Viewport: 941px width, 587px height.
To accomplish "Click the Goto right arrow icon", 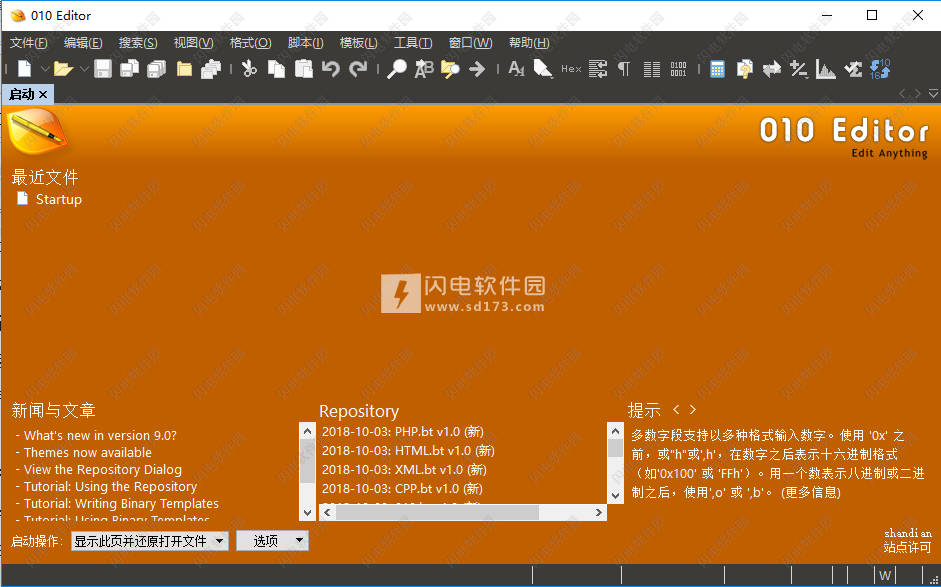I will pyautogui.click(x=477, y=69).
